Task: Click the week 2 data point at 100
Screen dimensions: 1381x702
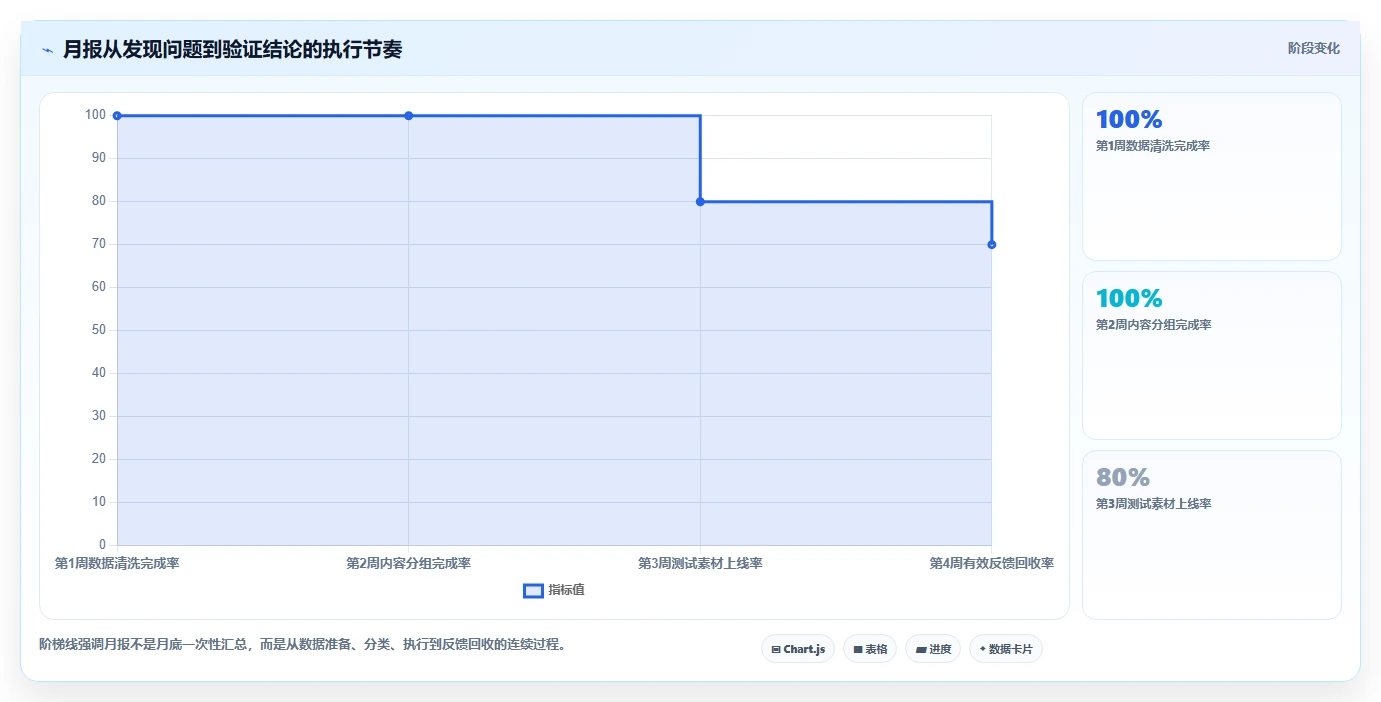Action: click(409, 116)
